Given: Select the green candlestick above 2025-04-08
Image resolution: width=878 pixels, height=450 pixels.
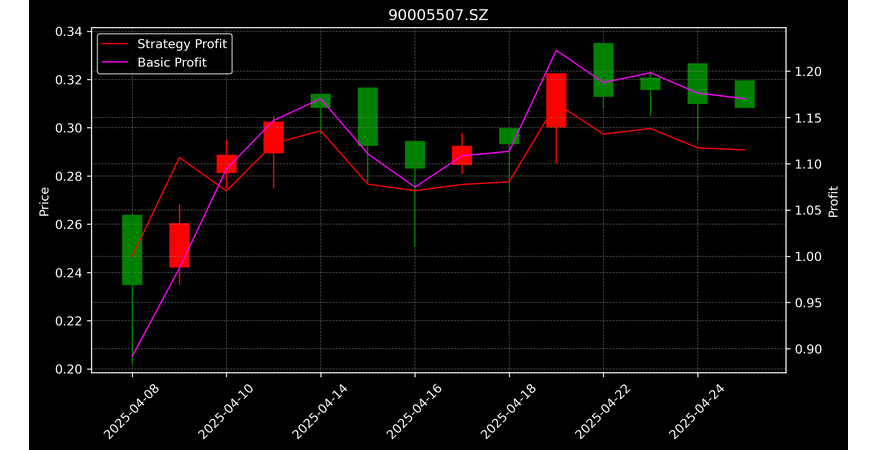Looking at the screenshot, I should click(x=132, y=250).
